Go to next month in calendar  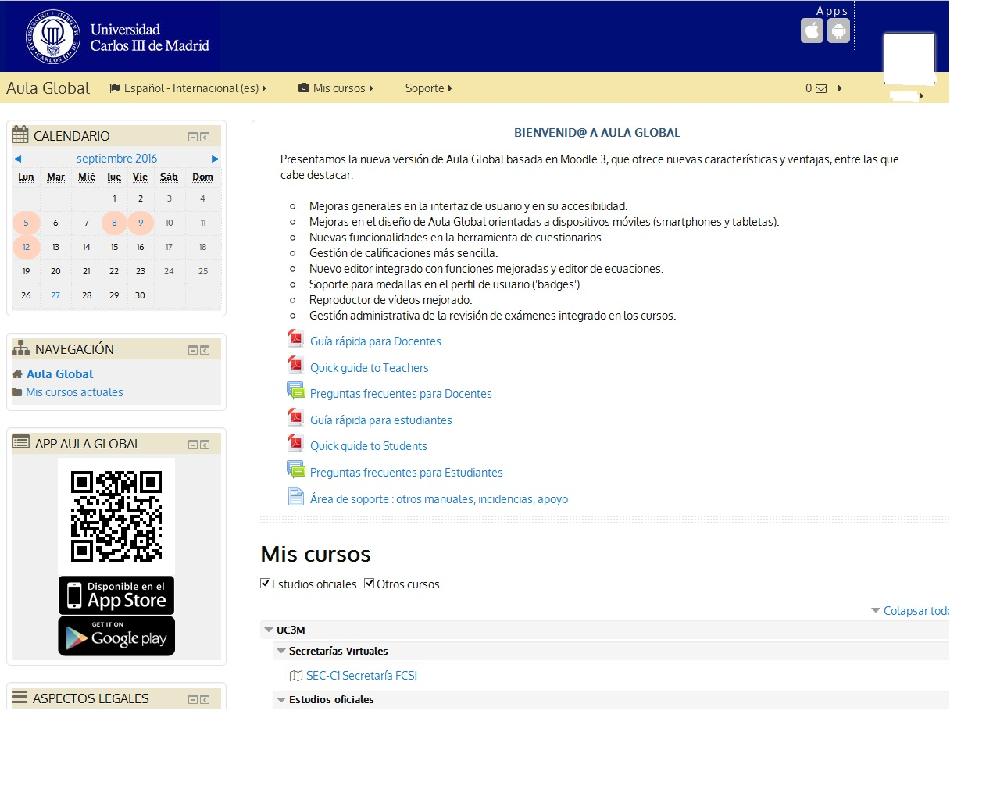(x=215, y=159)
